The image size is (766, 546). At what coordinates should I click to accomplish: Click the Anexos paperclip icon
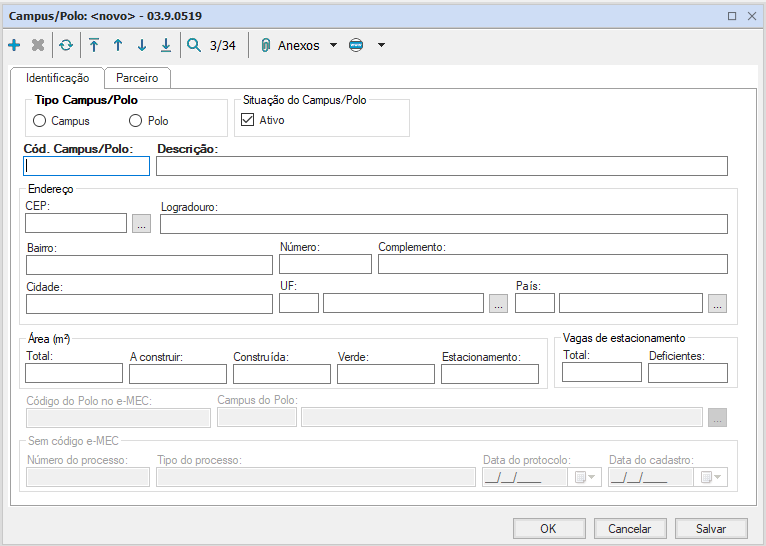(266, 45)
